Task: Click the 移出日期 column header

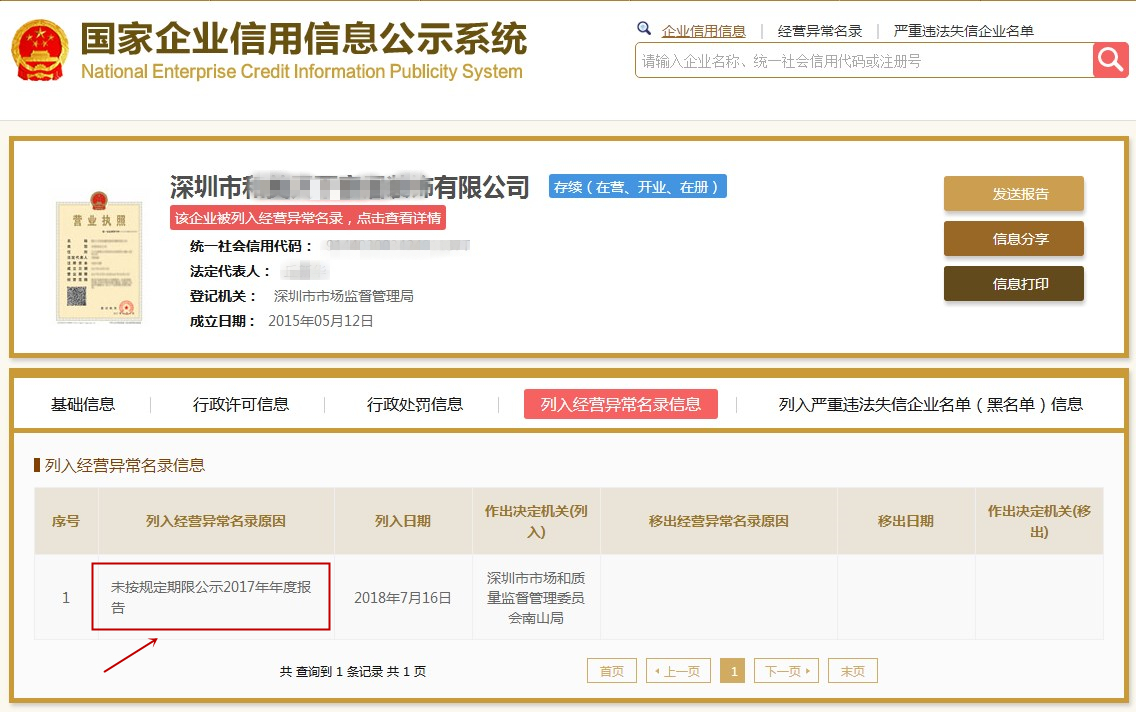Action: pyautogui.click(x=906, y=521)
